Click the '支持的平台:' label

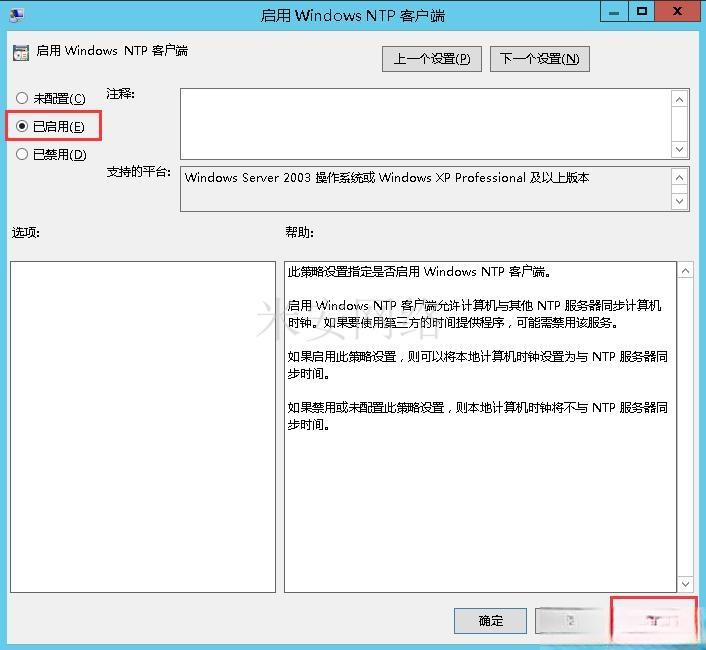pyautogui.click(x=139, y=172)
